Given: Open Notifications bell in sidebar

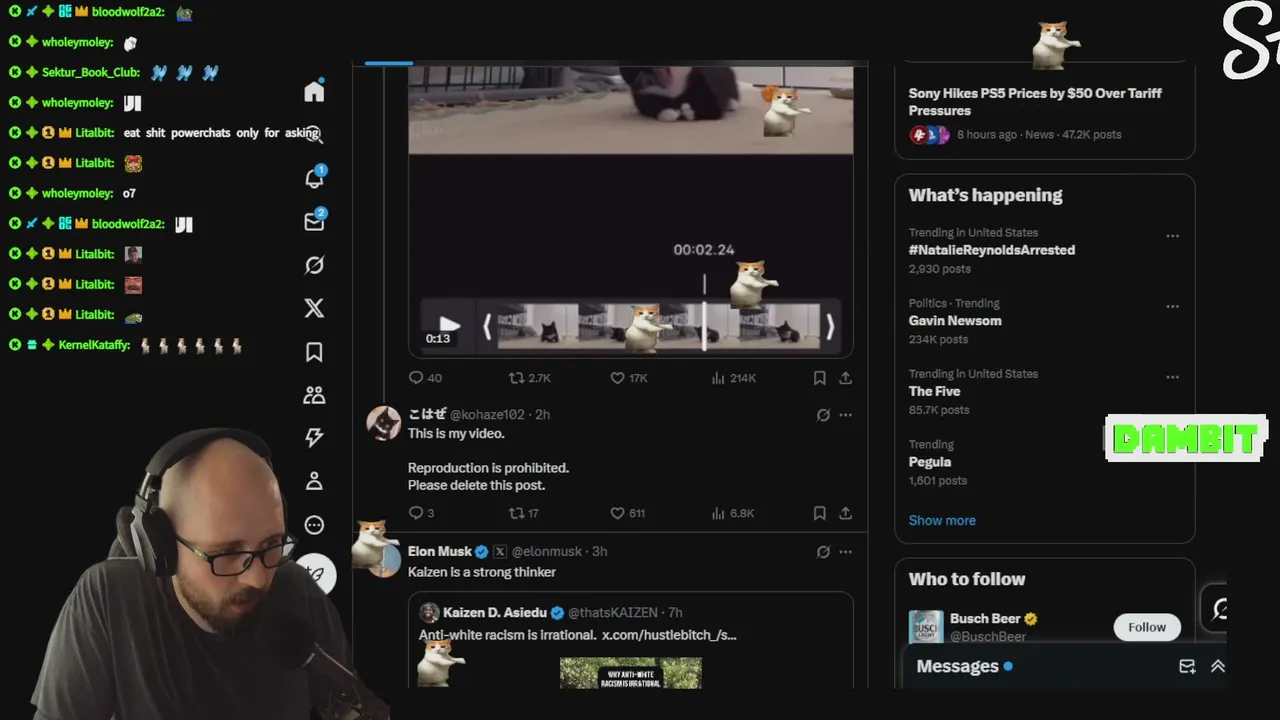Looking at the screenshot, I should tap(314, 178).
